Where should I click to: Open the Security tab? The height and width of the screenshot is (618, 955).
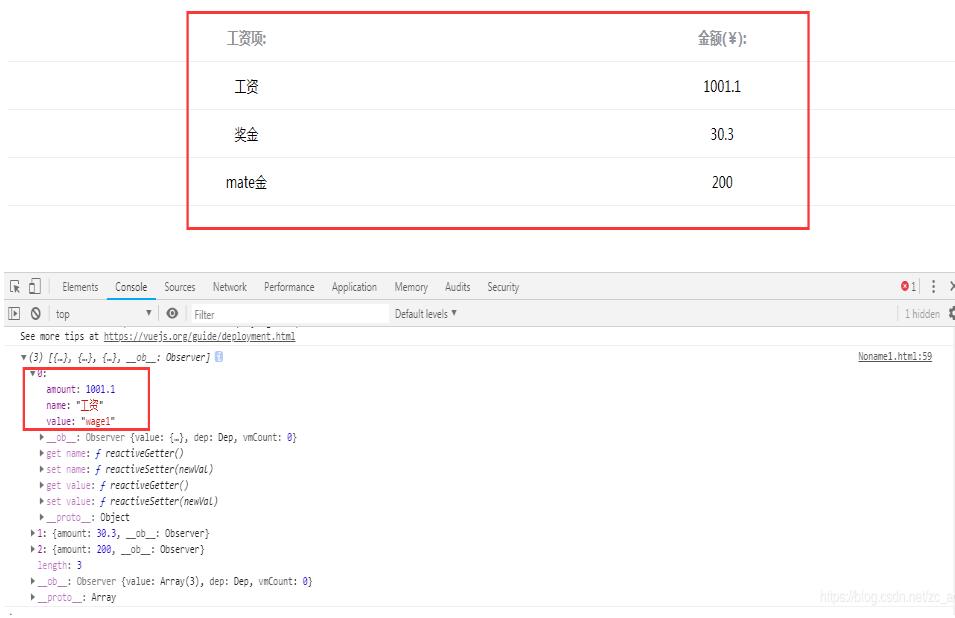tap(503, 287)
